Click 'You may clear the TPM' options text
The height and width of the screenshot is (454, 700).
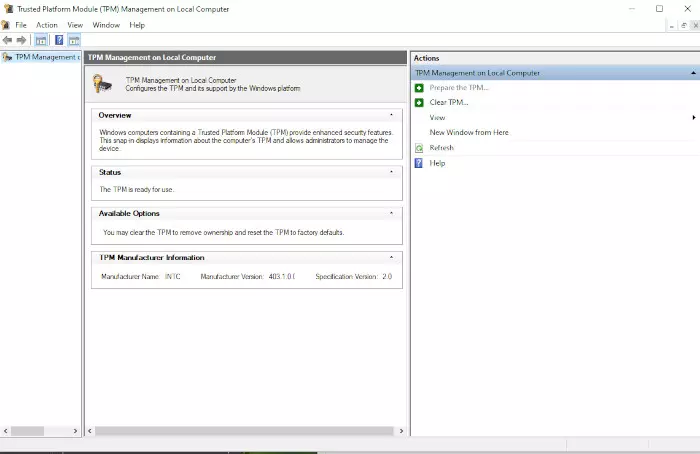(x=223, y=232)
